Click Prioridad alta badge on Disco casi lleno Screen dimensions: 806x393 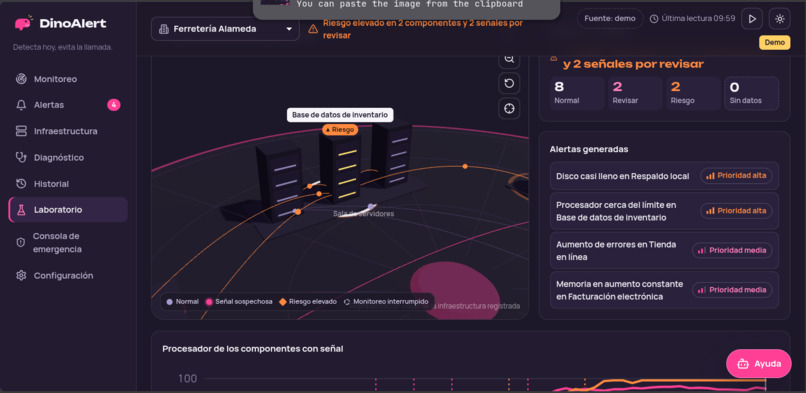[736, 176]
